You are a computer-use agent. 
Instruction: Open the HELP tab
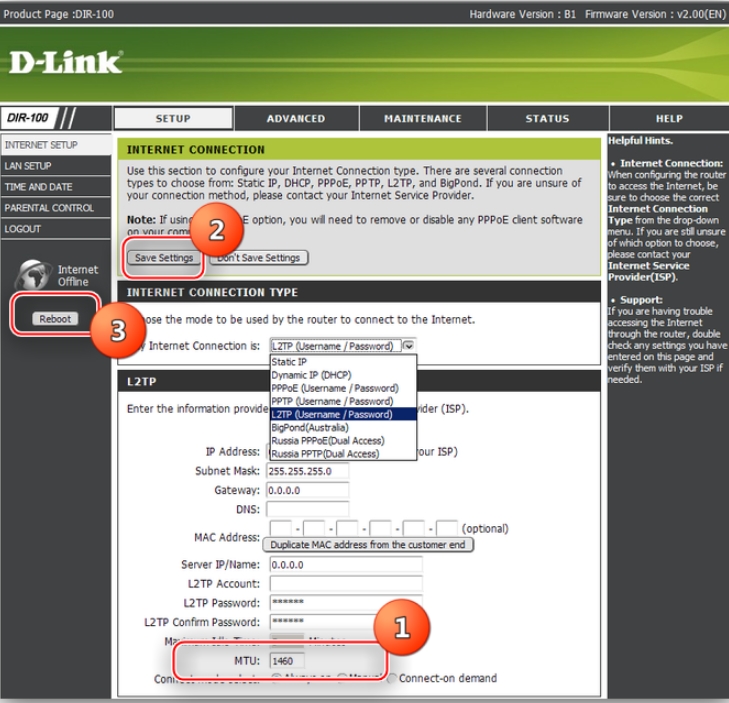click(x=669, y=119)
